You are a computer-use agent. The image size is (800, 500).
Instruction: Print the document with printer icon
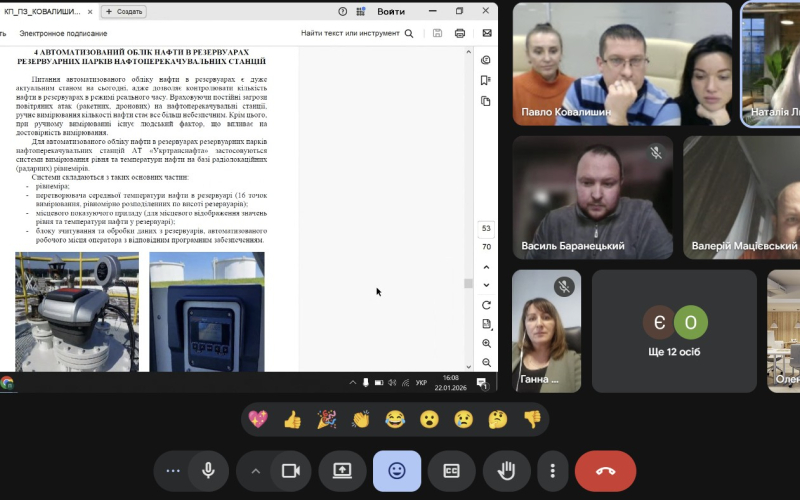point(460,33)
